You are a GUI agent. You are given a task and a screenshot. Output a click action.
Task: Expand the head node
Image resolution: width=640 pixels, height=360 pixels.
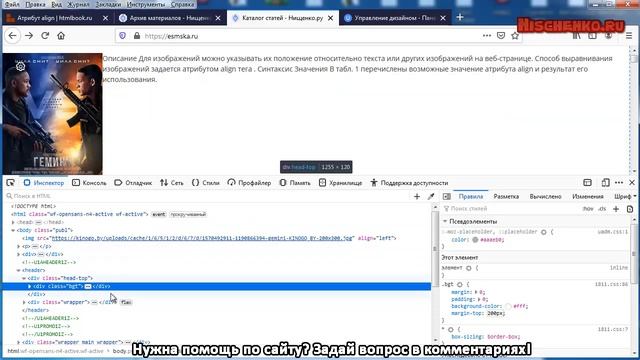(13, 222)
